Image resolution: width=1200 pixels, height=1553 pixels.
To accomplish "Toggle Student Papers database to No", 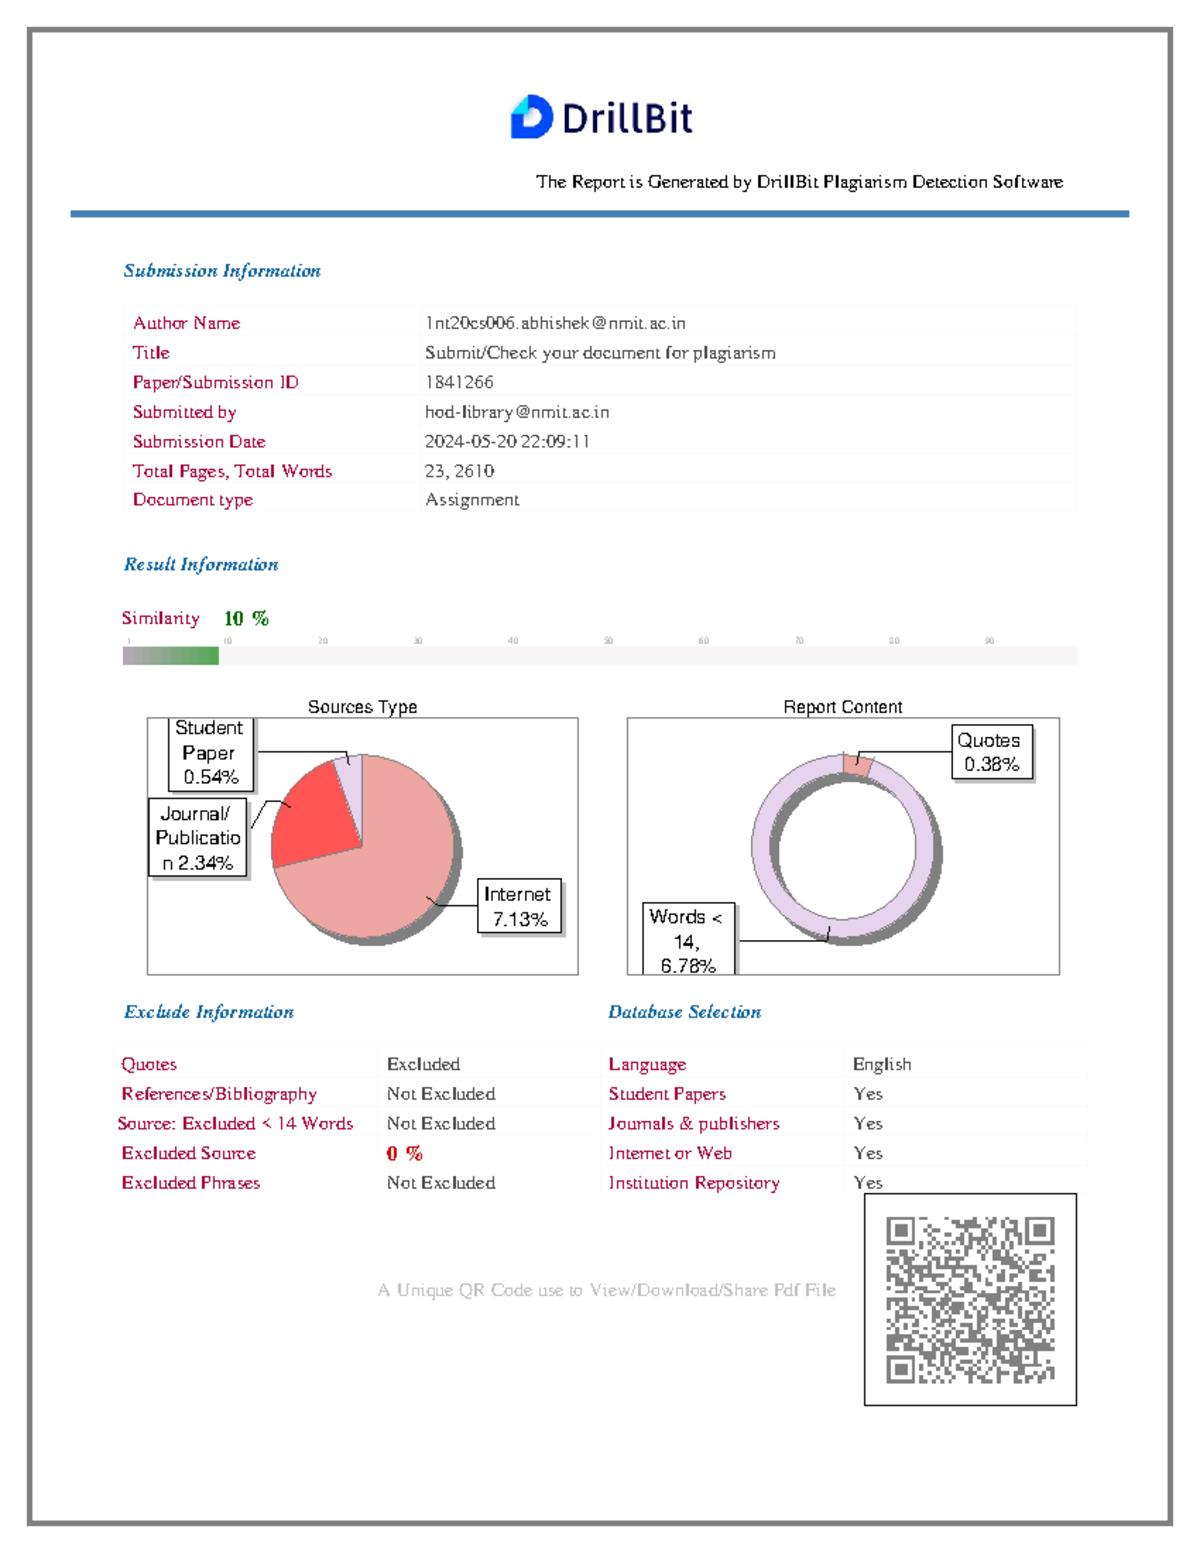I will pos(867,1094).
